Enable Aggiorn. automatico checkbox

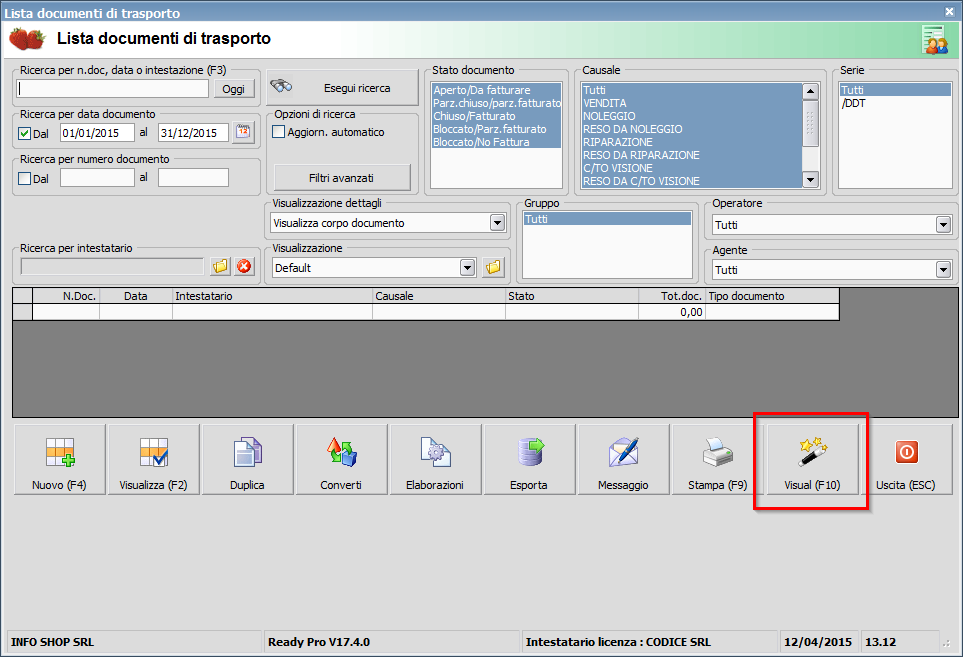[x=279, y=132]
